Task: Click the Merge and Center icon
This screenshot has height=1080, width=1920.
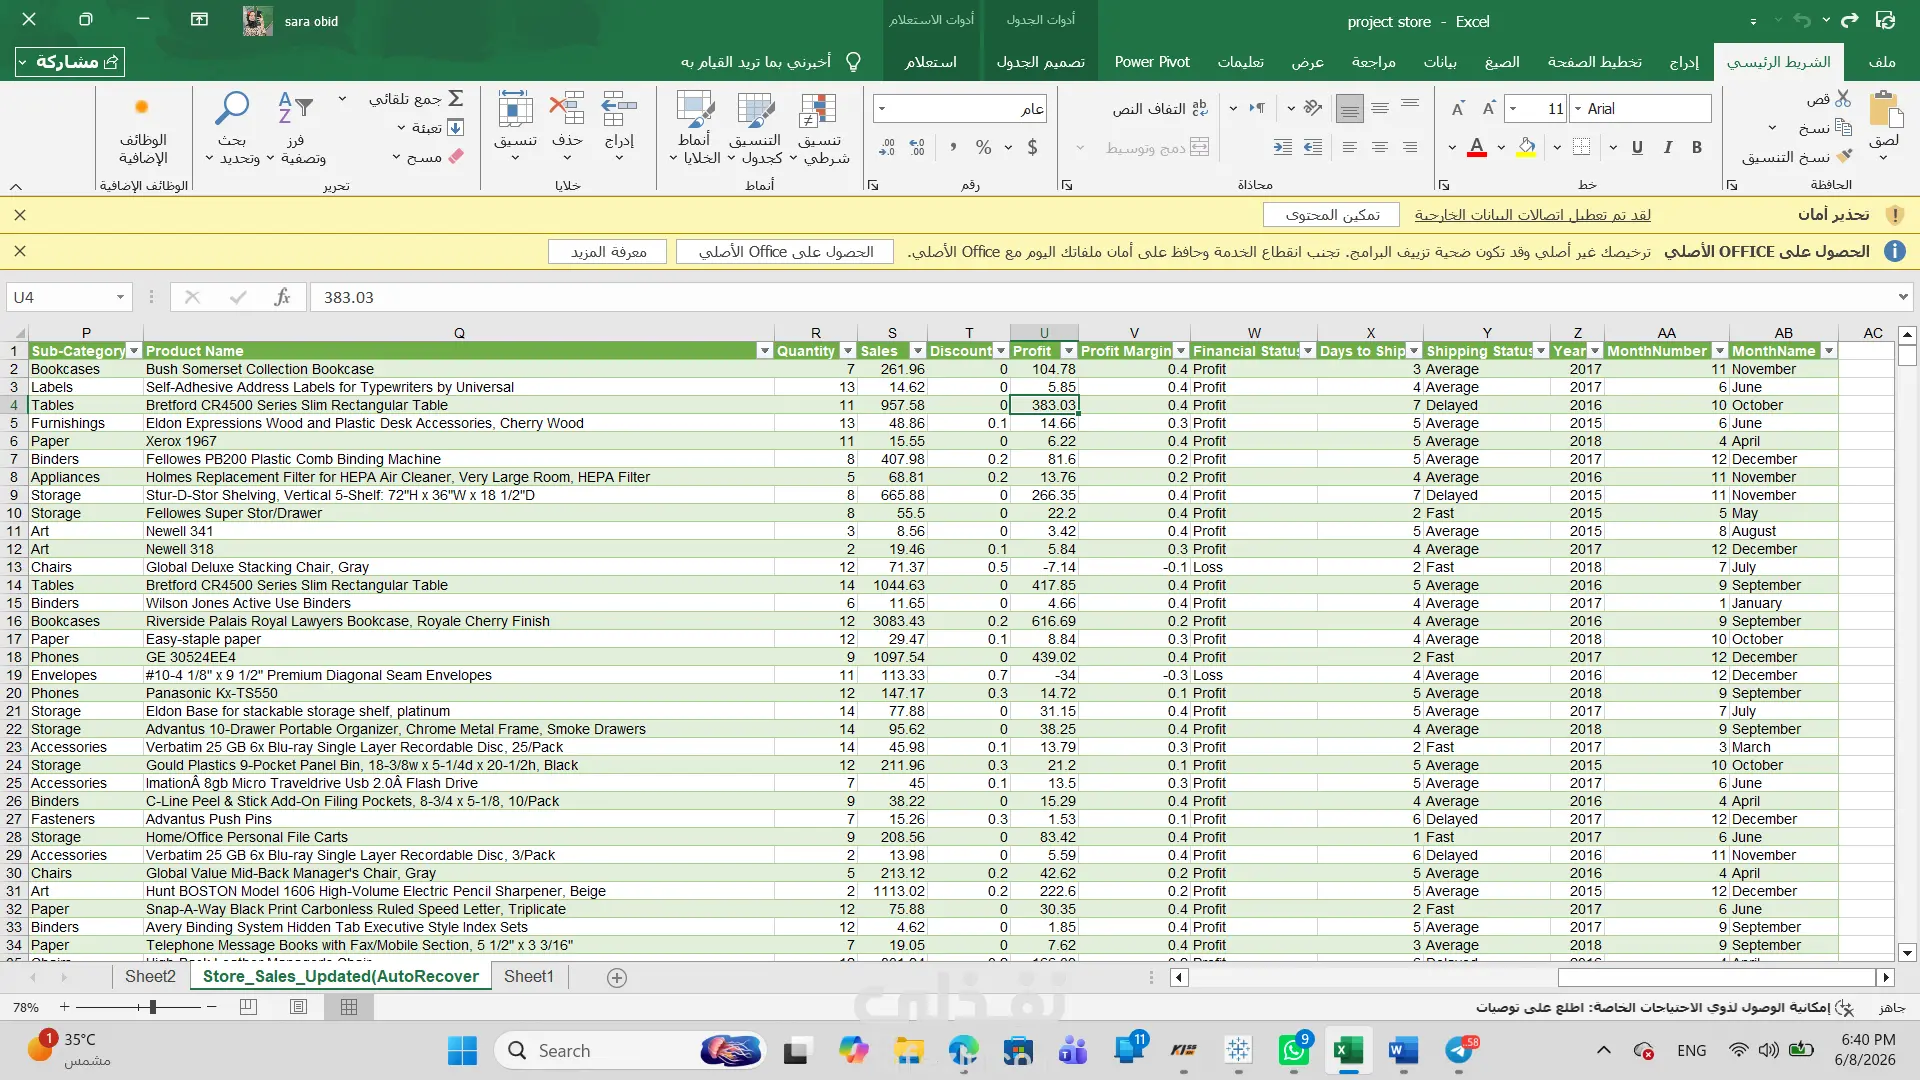Action: click(x=1199, y=148)
